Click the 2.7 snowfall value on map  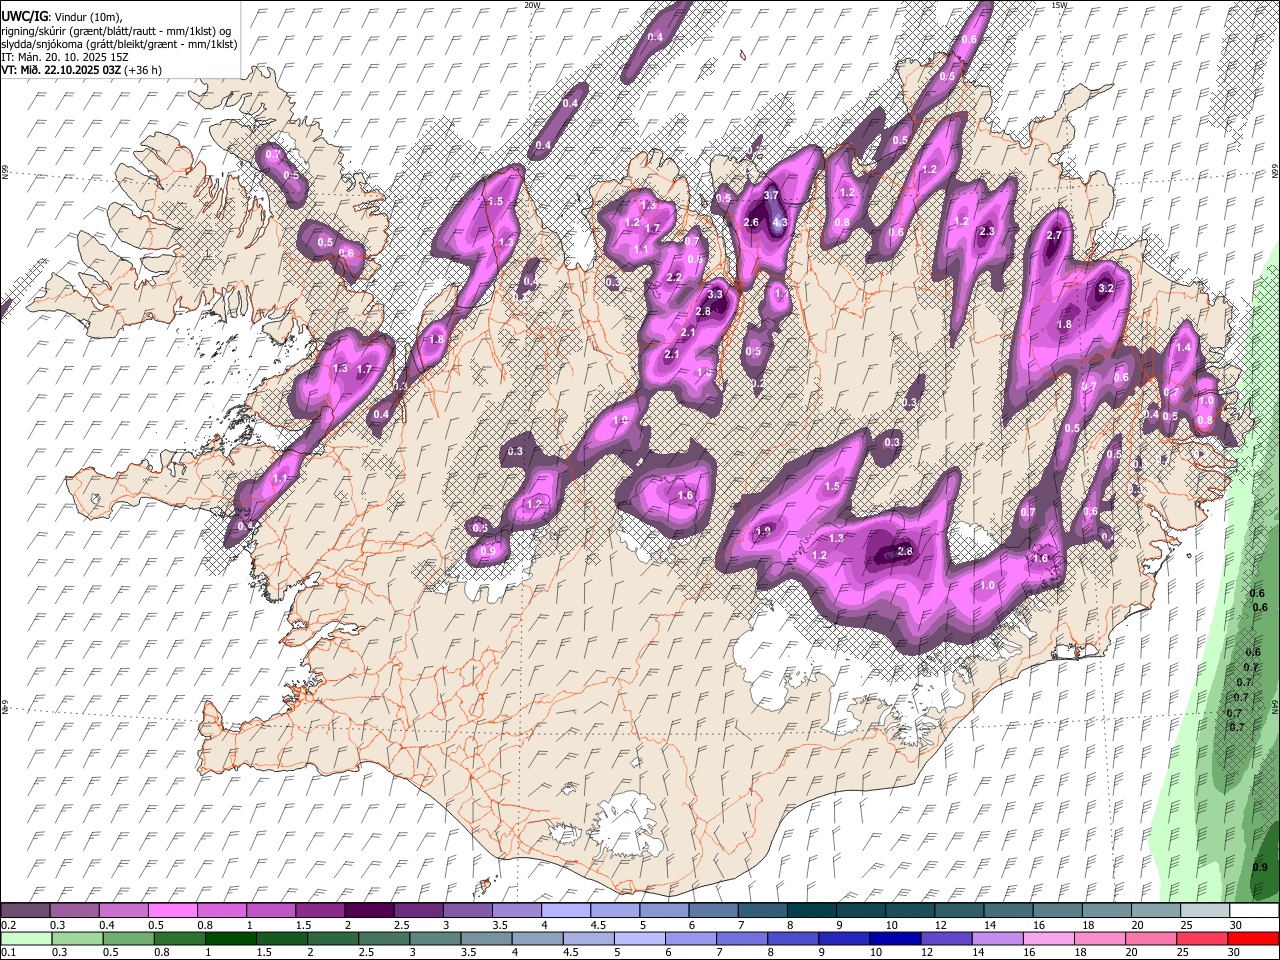point(1054,235)
